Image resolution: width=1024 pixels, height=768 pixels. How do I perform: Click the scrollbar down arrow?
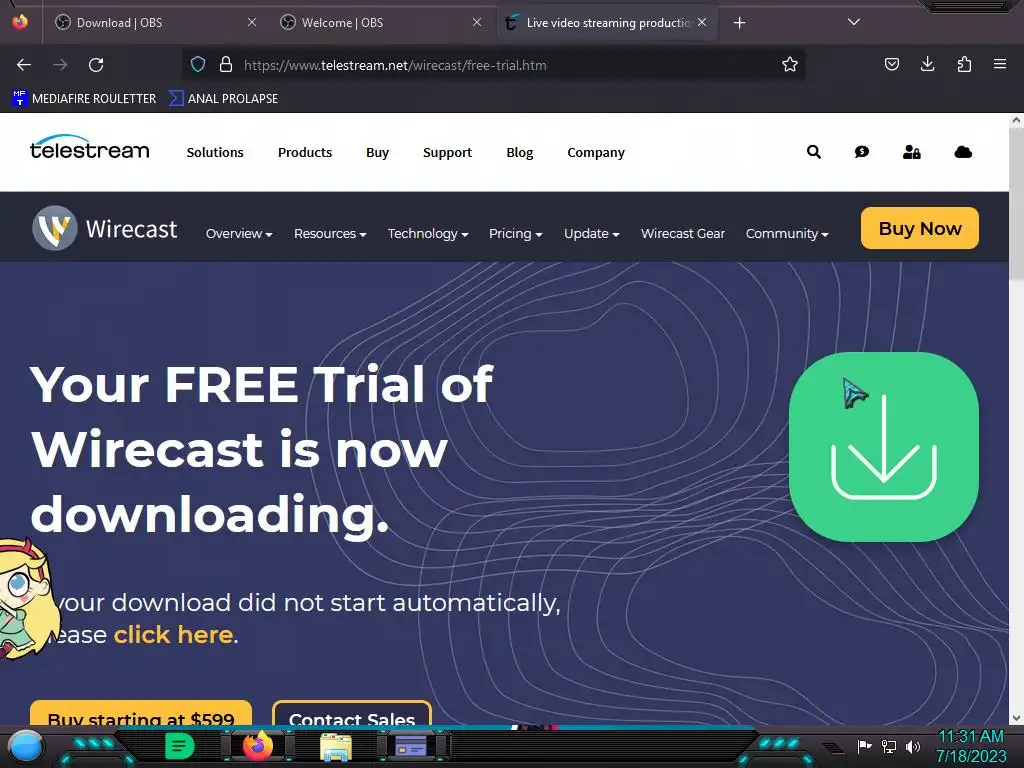tap(1016, 718)
